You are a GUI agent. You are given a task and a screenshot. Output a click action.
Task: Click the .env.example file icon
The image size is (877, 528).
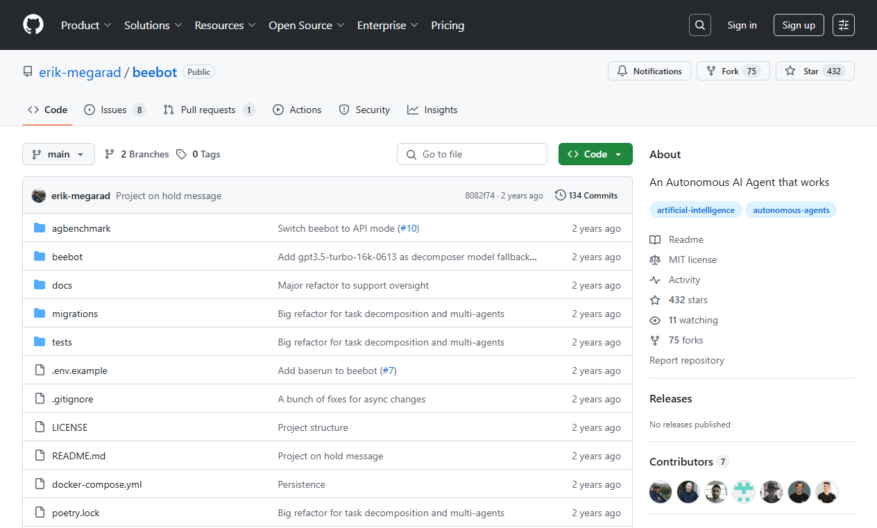[39, 370]
